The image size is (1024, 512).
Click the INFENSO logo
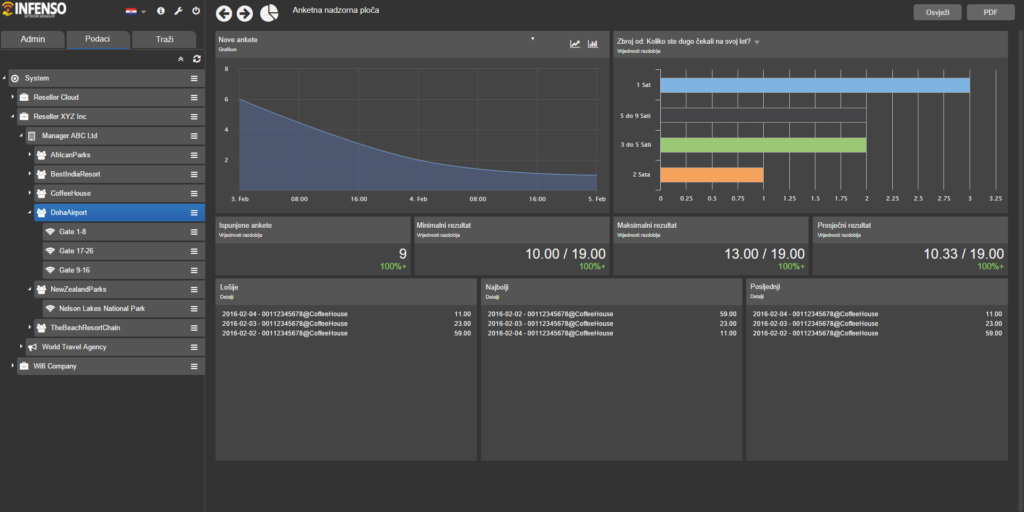click(33, 10)
